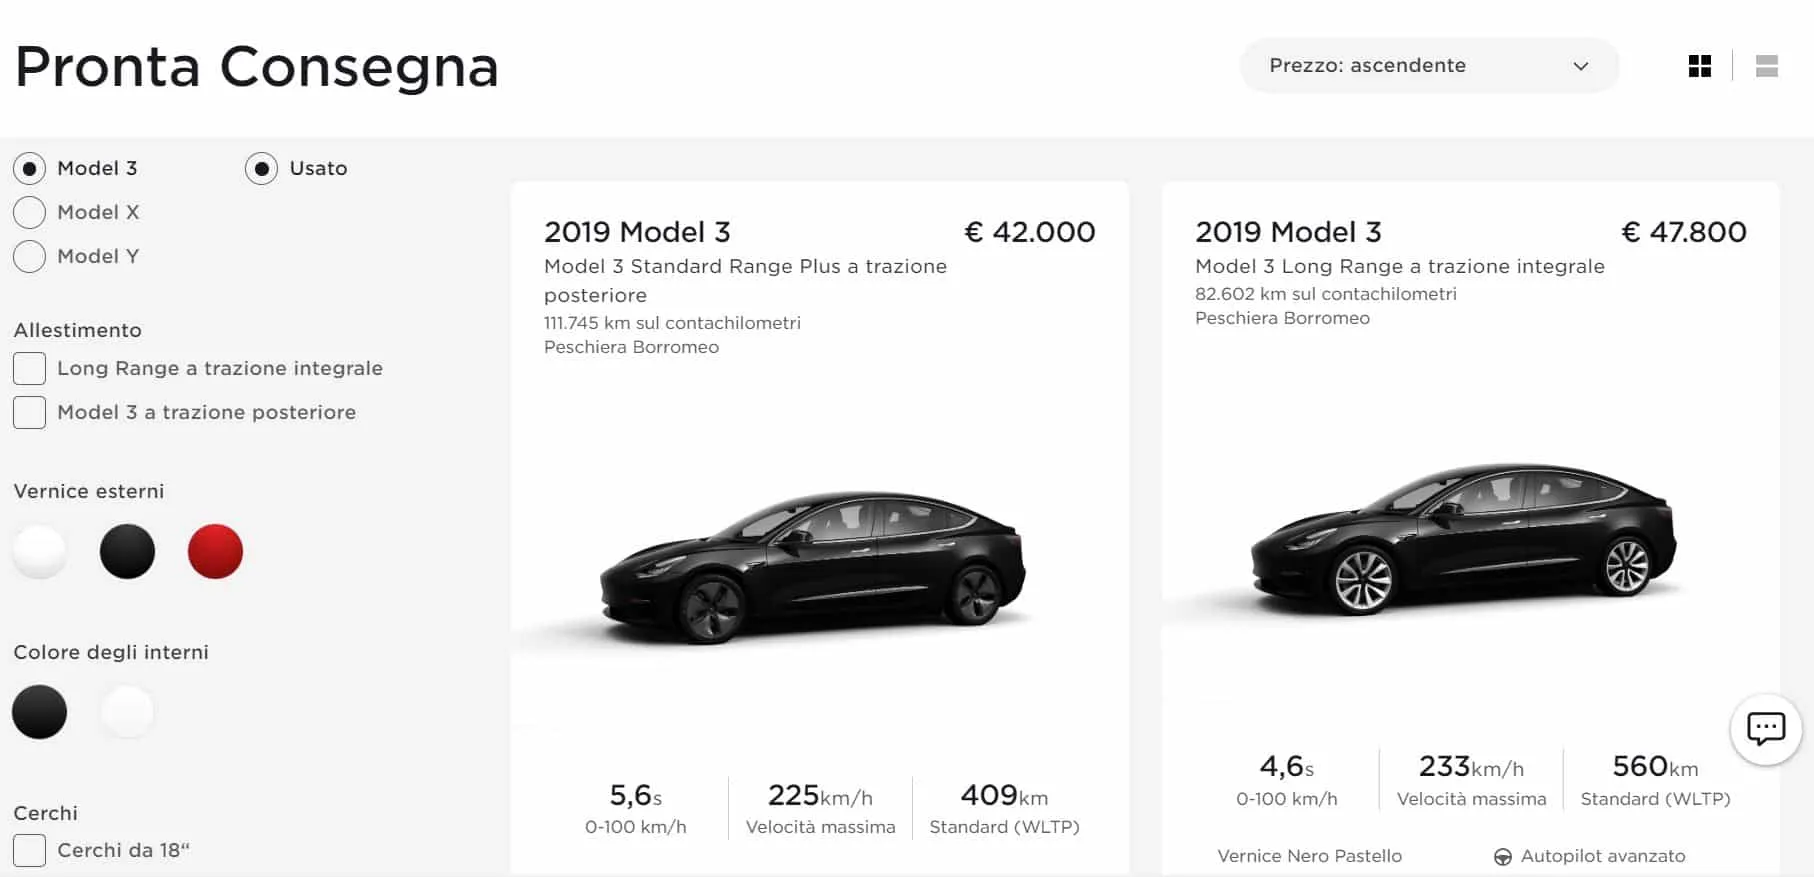Select the Model X radio button
Viewport: 1814px width, 877px height.
coord(29,212)
